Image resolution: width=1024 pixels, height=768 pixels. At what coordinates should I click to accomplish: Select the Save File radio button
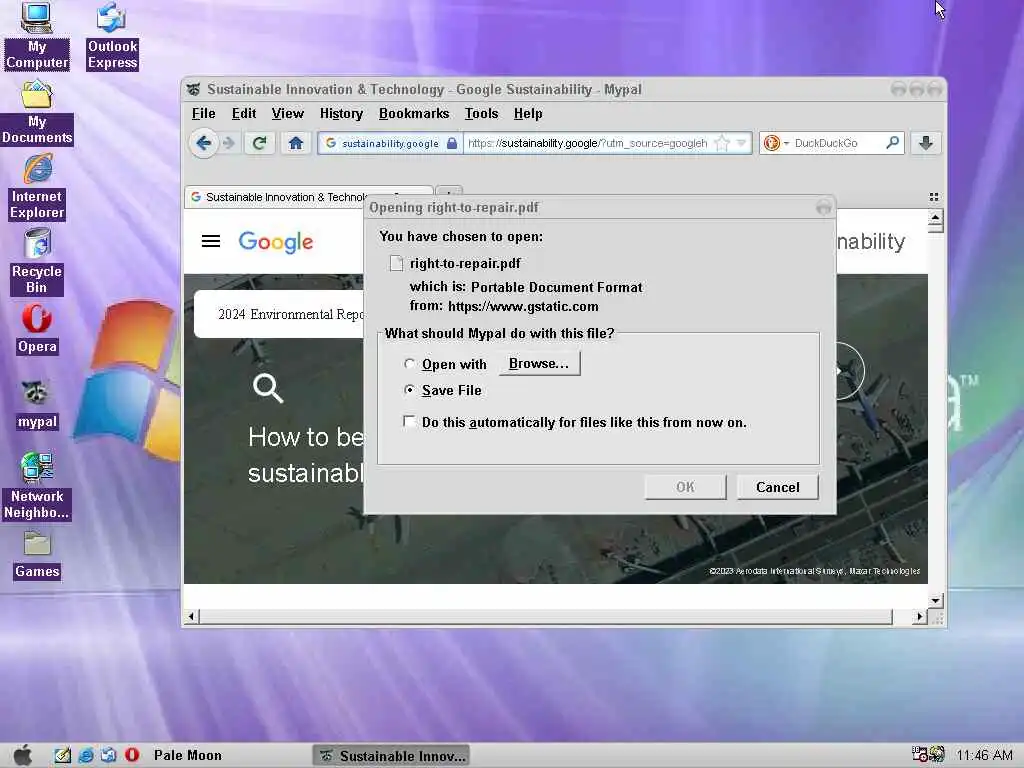pyautogui.click(x=409, y=390)
